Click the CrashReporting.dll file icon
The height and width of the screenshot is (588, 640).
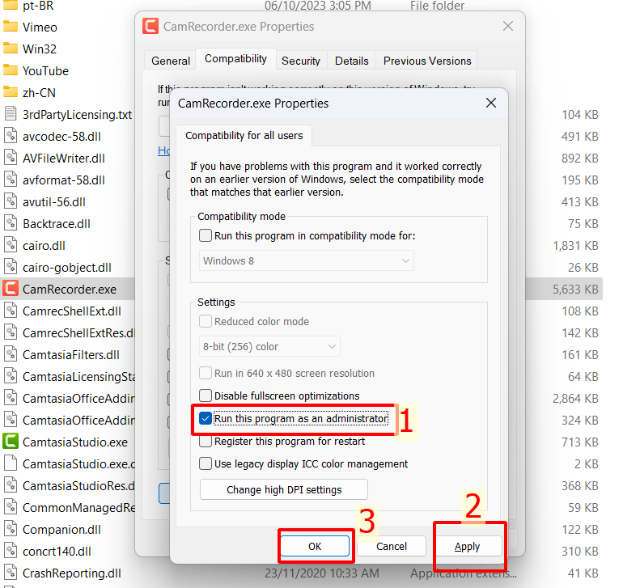click(x=10, y=572)
